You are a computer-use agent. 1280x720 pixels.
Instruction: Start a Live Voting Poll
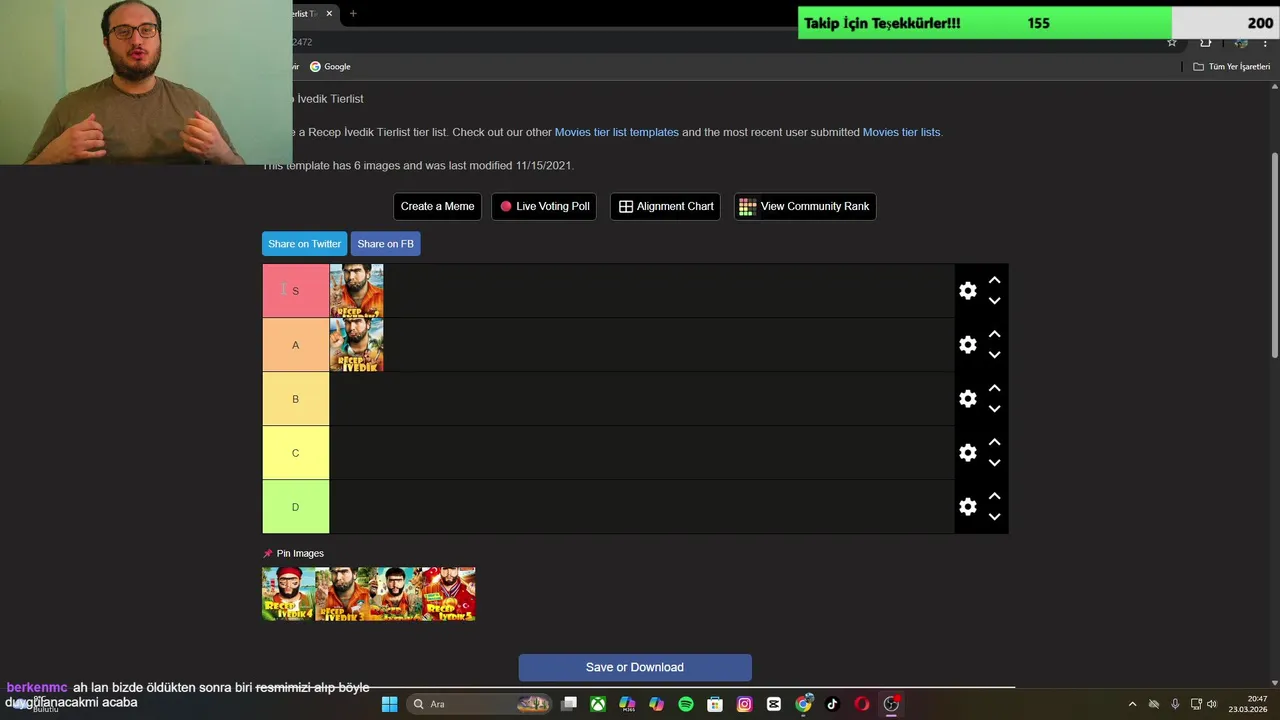click(545, 207)
